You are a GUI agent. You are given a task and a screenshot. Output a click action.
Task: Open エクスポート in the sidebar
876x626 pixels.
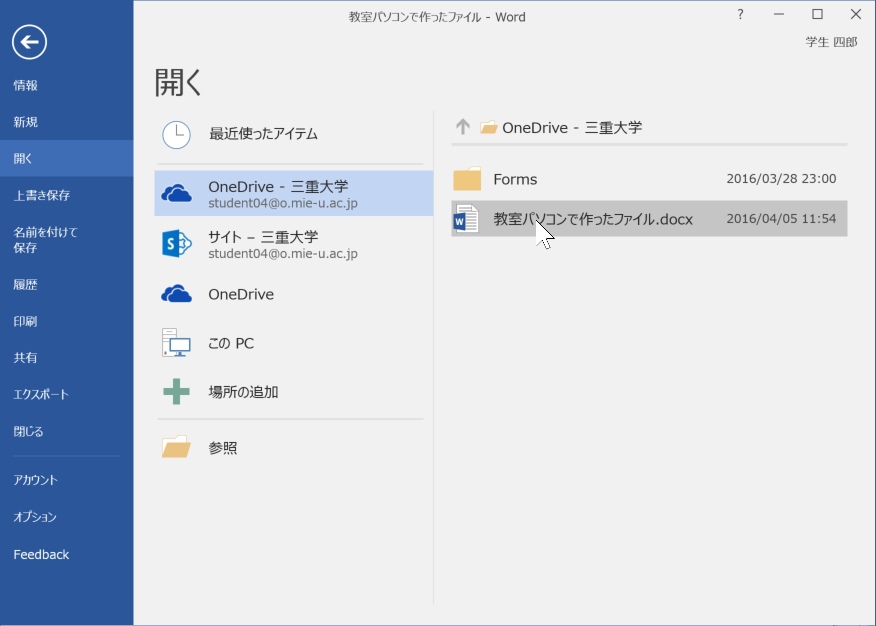(41, 394)
